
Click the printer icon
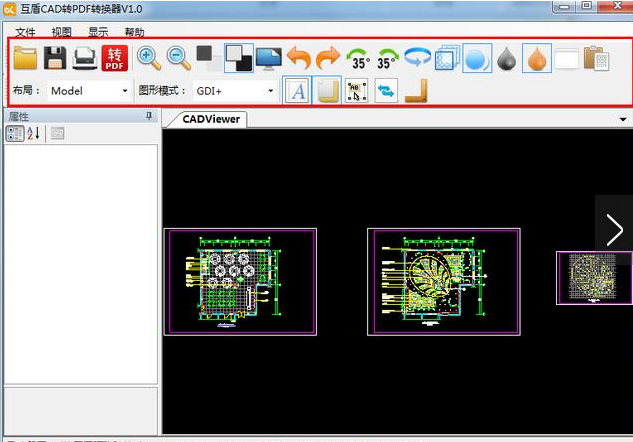click(85, 59)
